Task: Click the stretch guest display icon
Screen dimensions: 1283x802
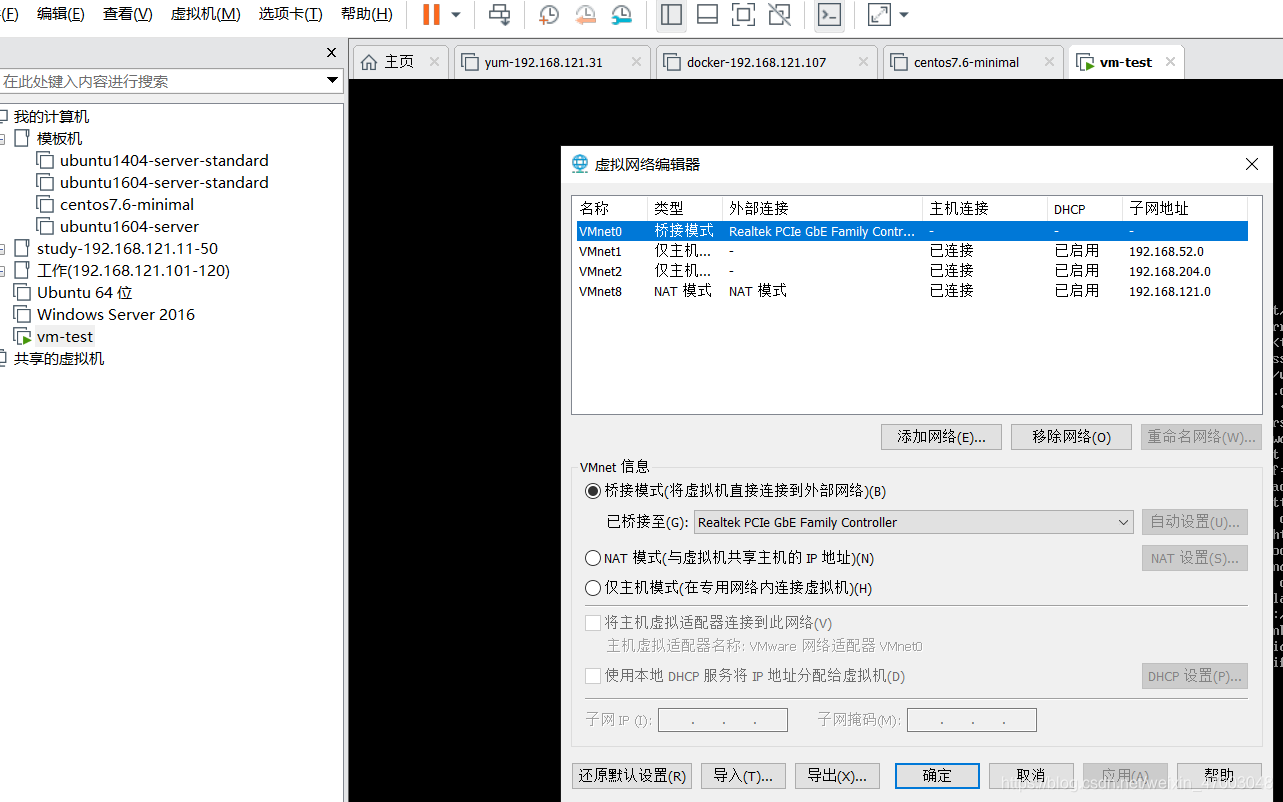Action: click(x=879, y=15)
